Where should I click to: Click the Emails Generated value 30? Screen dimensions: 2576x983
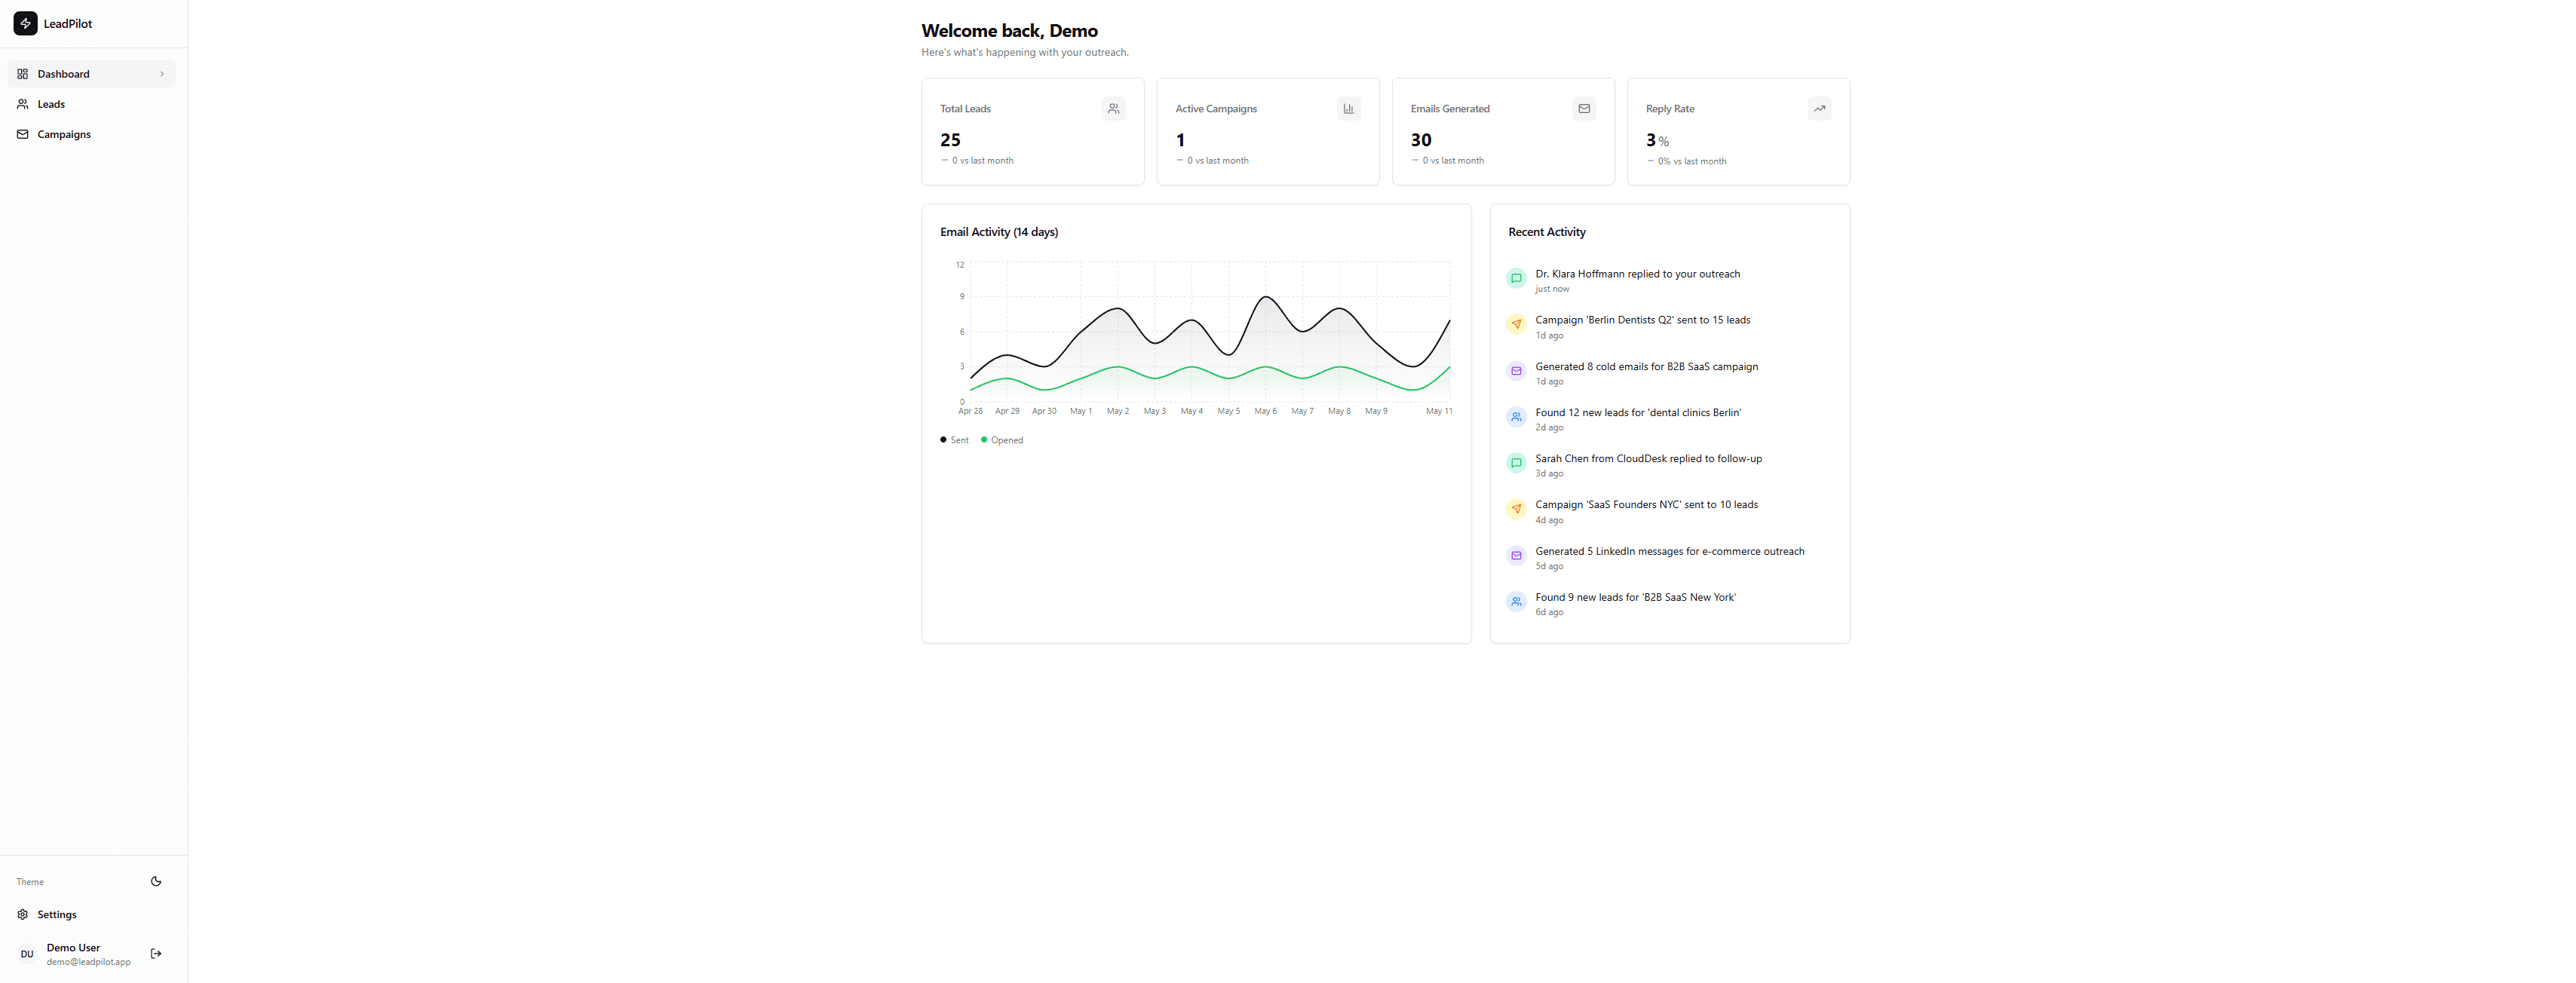(1421, 140)
